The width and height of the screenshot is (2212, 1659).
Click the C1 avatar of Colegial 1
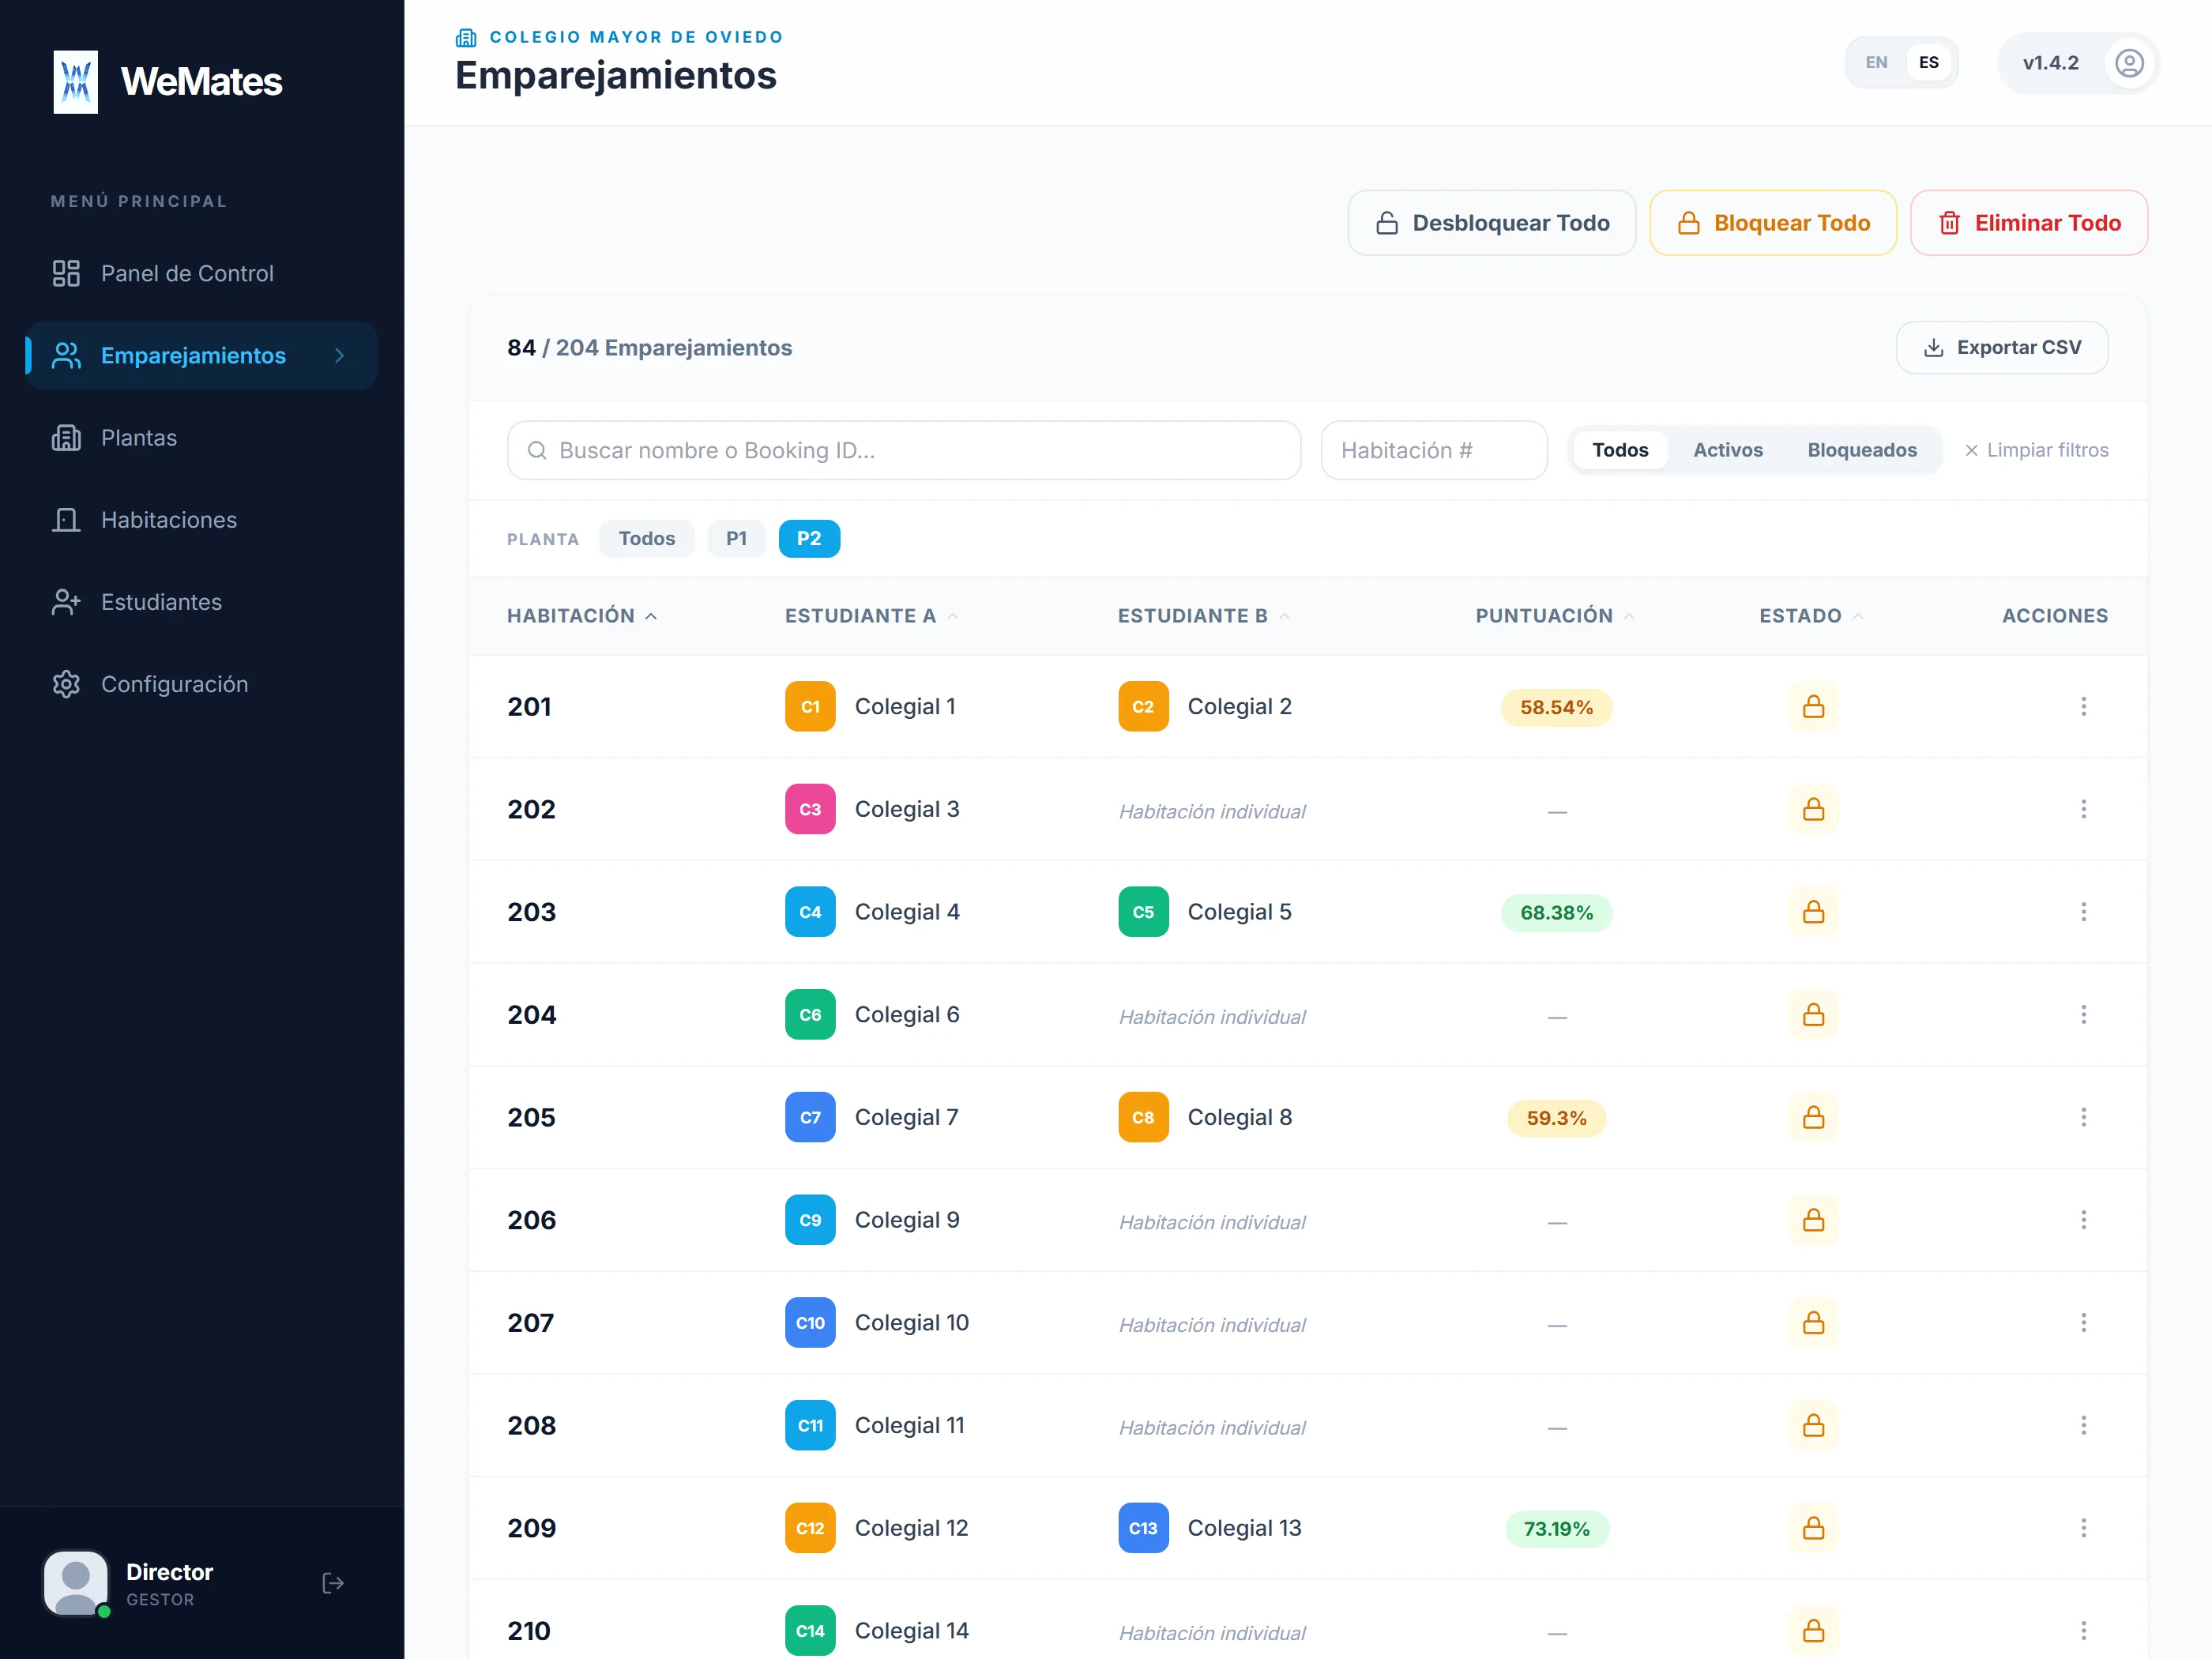[x=810, y=707]
